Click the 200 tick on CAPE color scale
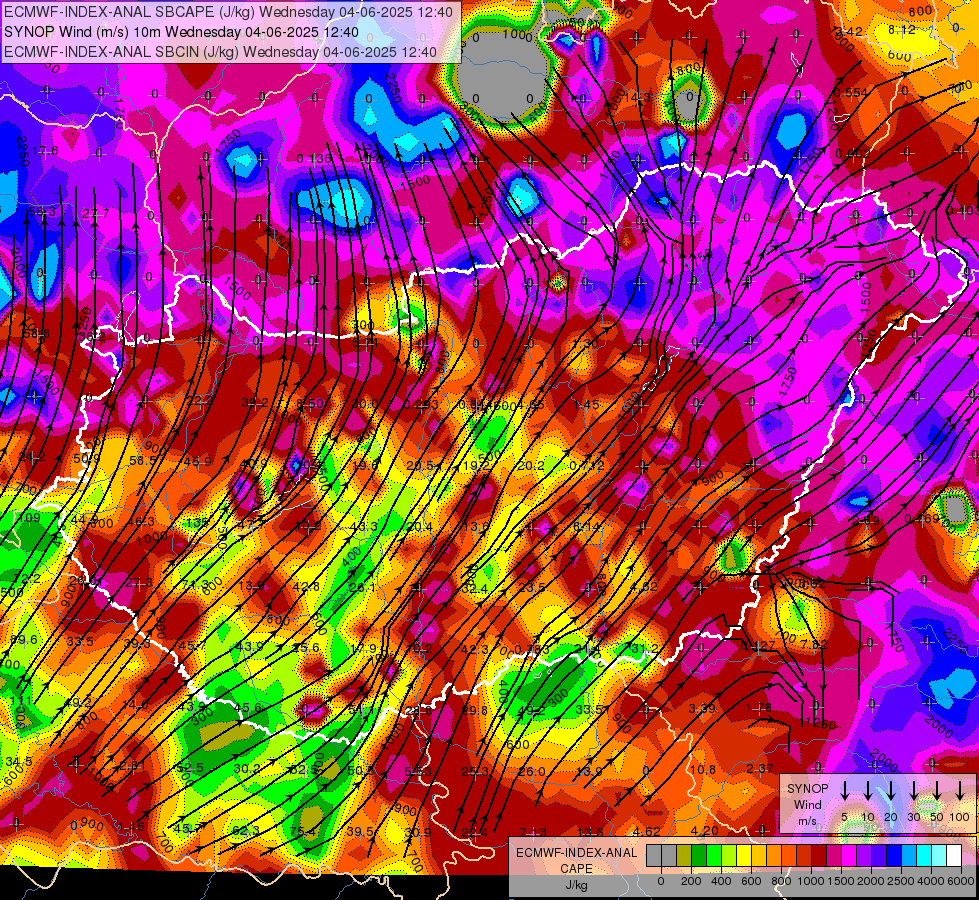 tap(691, 881)
